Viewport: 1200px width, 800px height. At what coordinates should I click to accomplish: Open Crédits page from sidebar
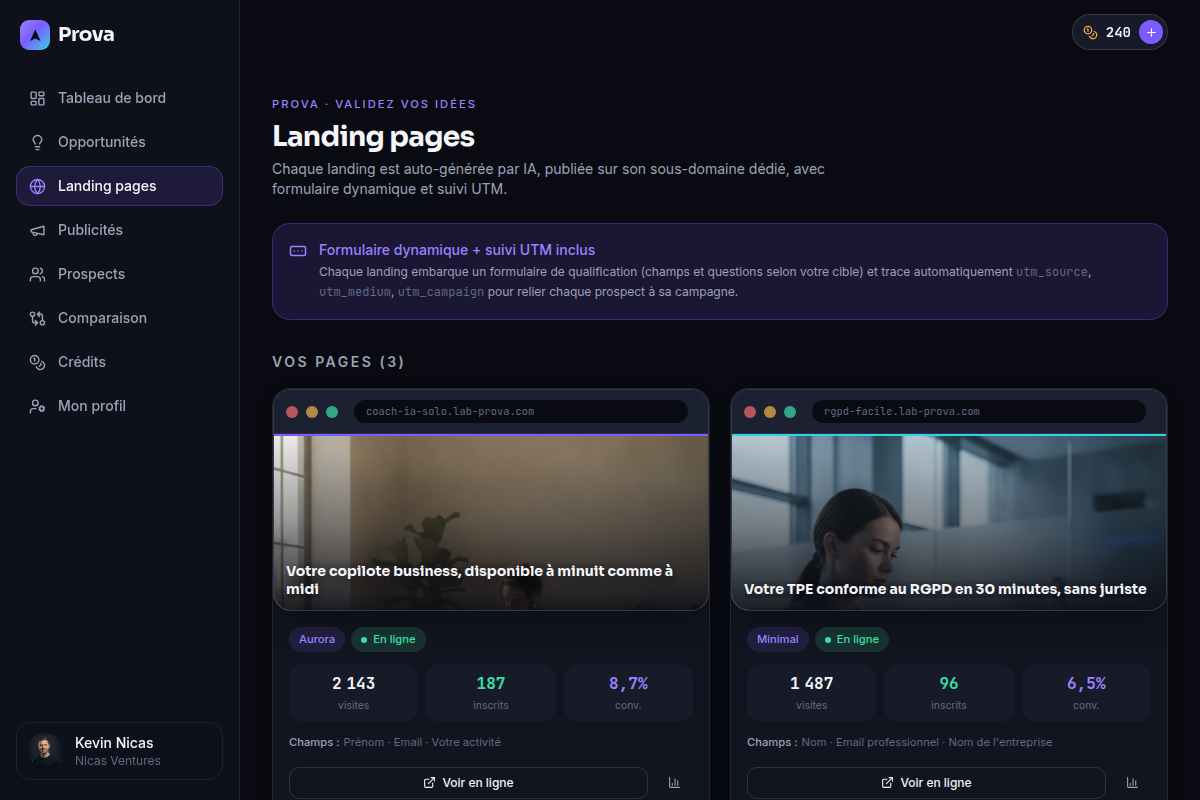point(119,362)
